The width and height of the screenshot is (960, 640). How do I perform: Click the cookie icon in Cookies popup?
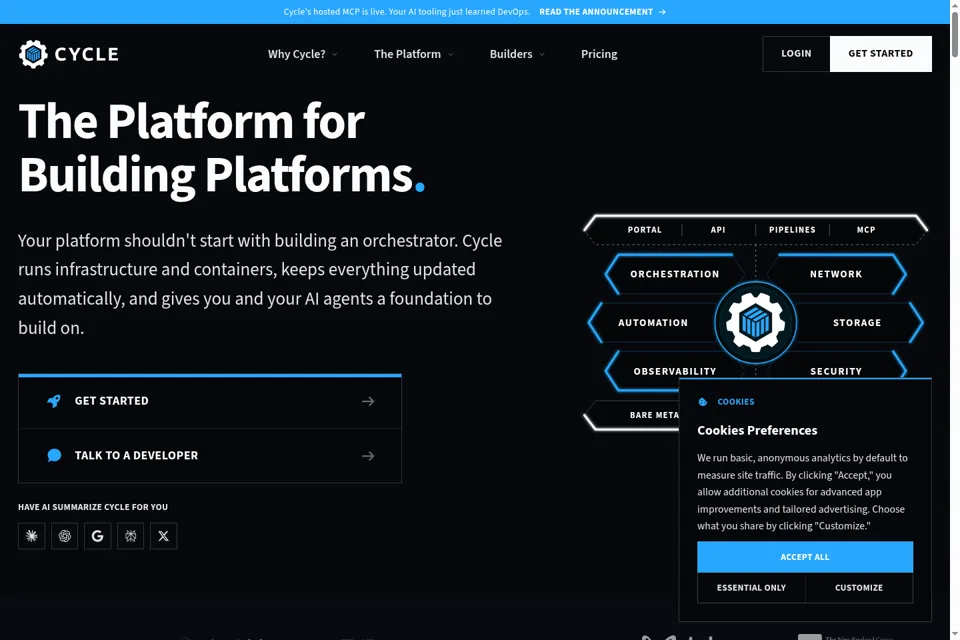coord(703,402)
